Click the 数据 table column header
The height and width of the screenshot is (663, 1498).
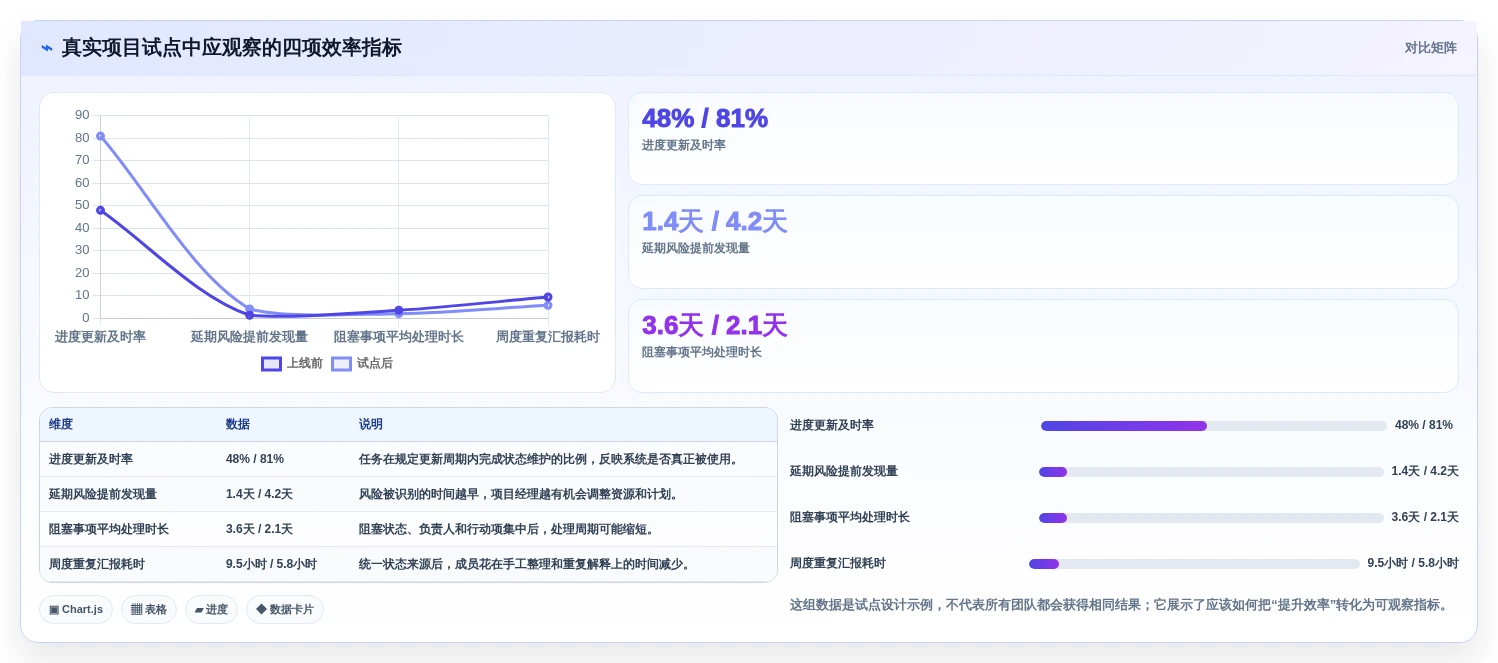[x=238, y=424]
